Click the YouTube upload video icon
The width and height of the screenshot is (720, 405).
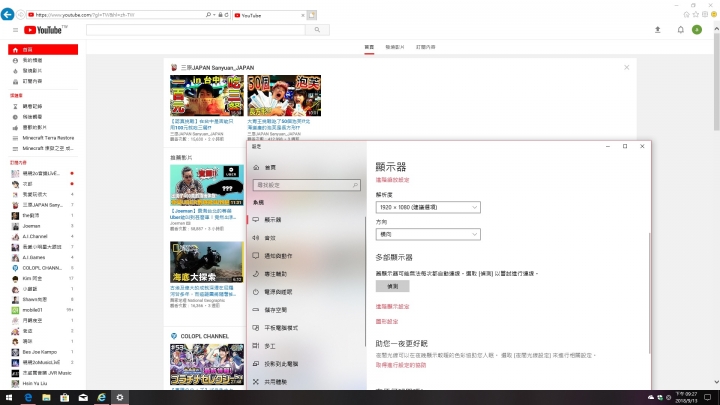pyautogui.click(x=658, y=30)
